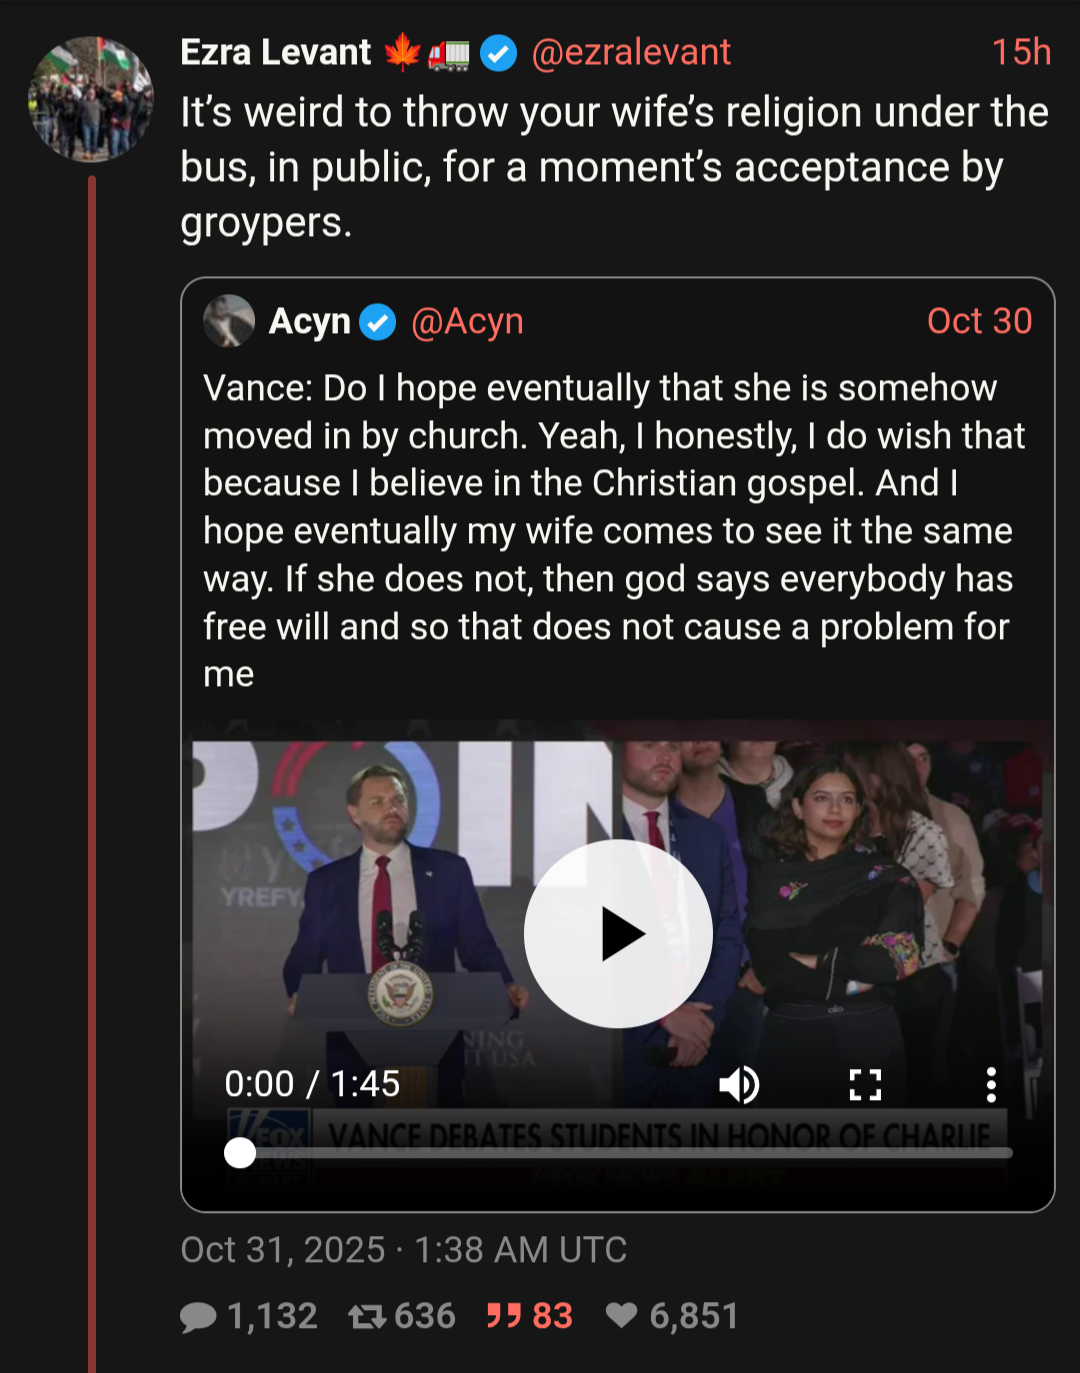Image resolution: width=1080 pixels, height=1373 pixels.
Task: Mute the video volume speaker icon
Action: (x=739, y=1084)
